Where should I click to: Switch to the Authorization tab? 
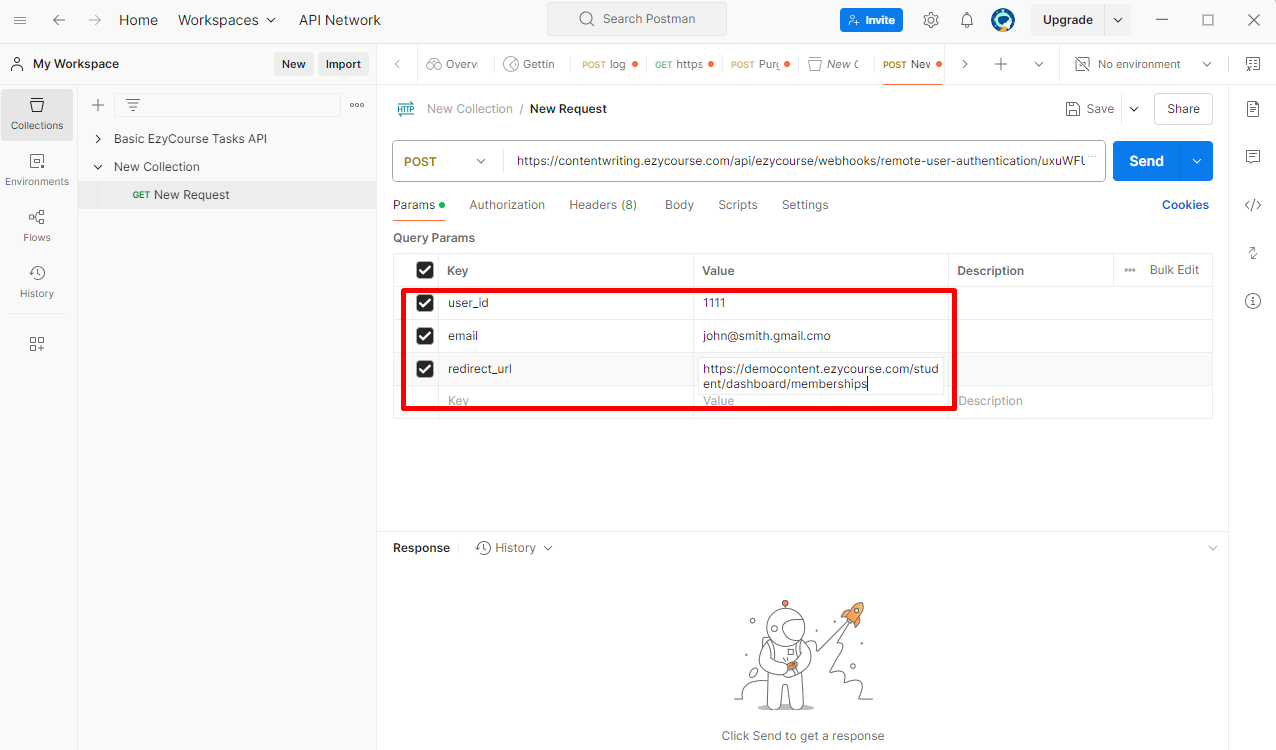[507, 205]
